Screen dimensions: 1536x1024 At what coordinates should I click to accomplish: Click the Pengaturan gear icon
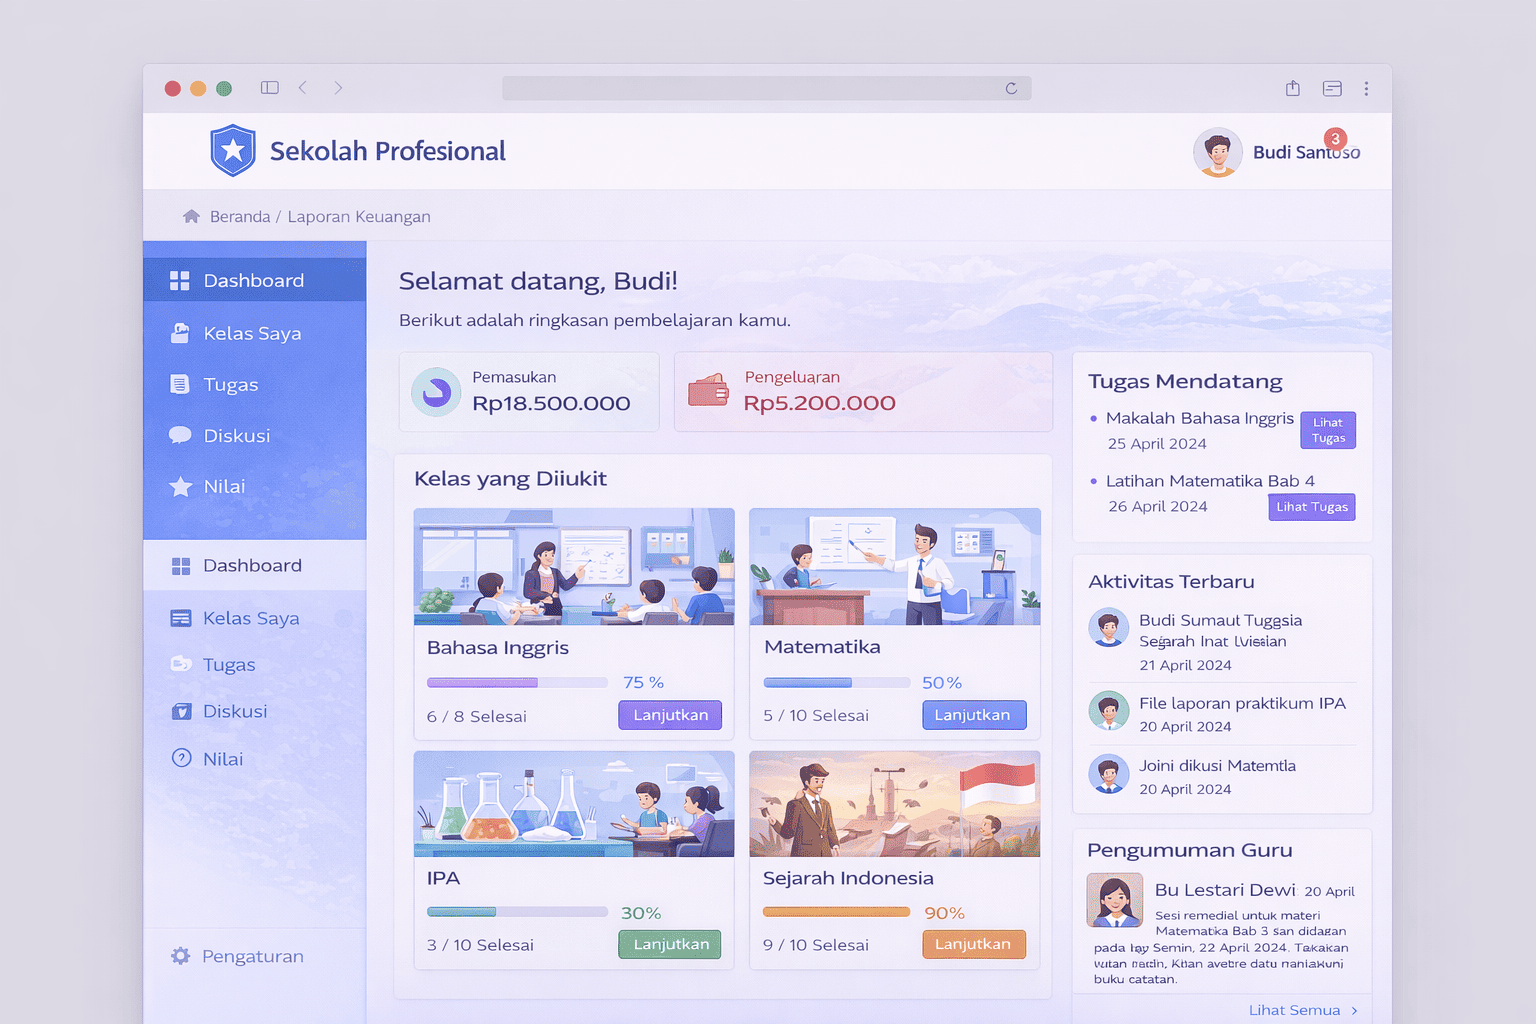[x=181, y=956]
